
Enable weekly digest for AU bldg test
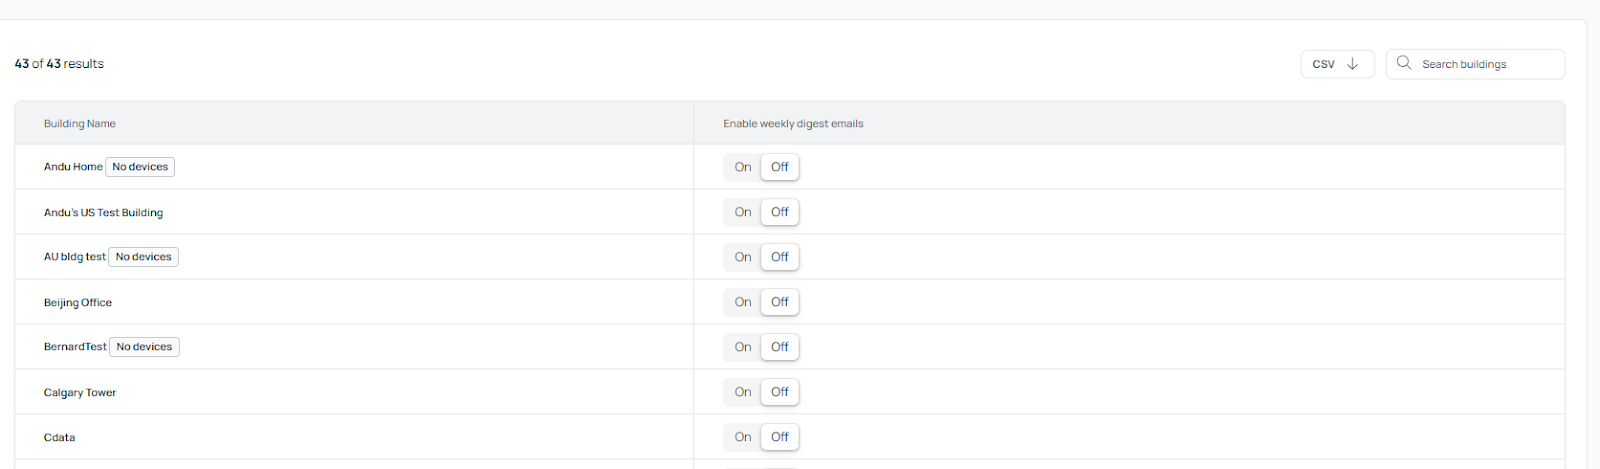742,257
